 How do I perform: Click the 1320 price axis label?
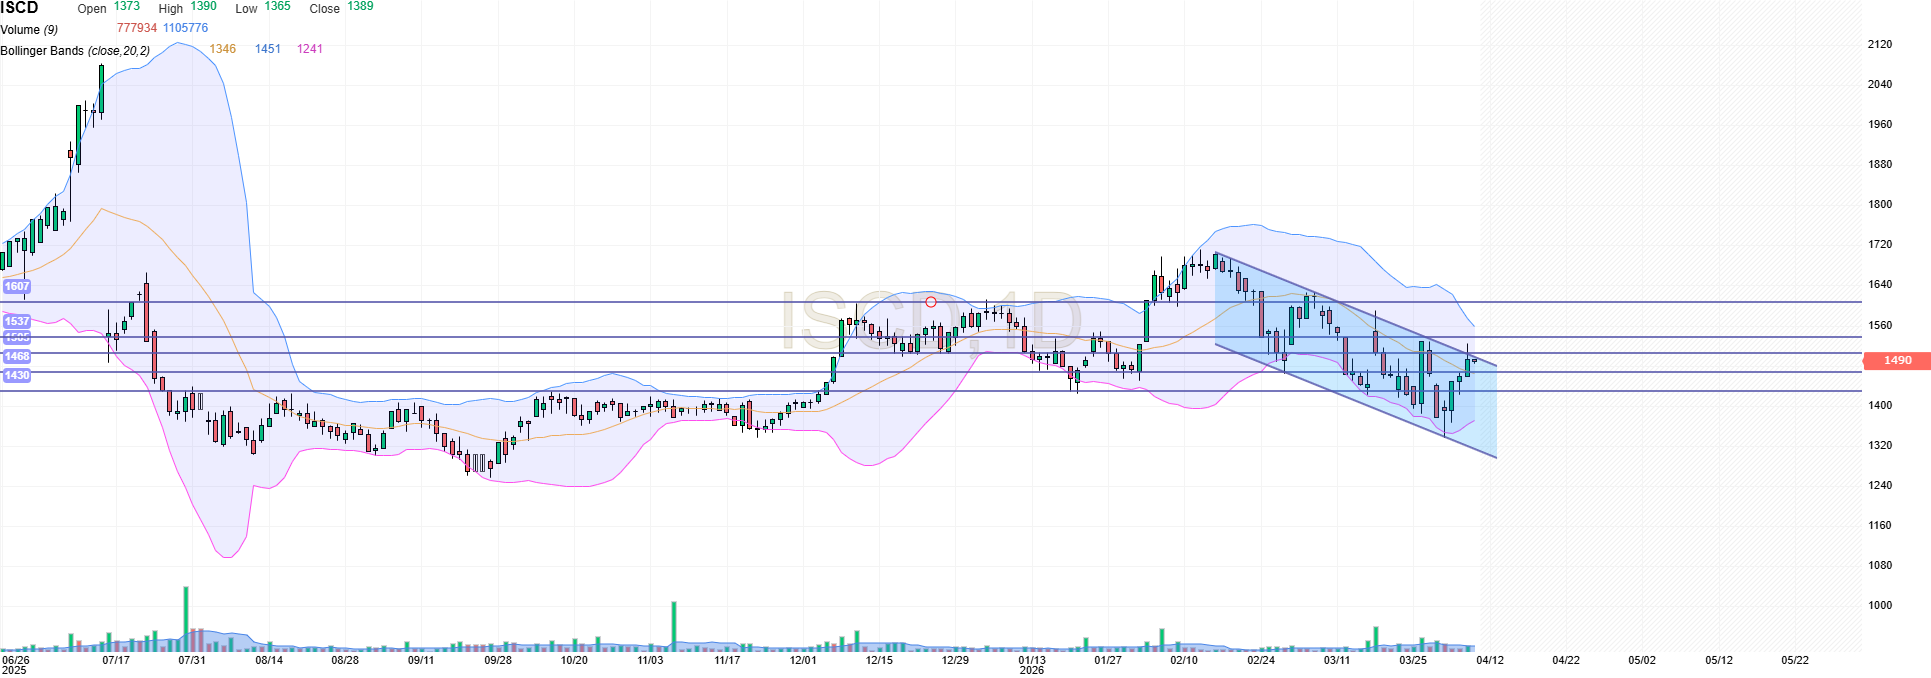(x=1880, y=445)
